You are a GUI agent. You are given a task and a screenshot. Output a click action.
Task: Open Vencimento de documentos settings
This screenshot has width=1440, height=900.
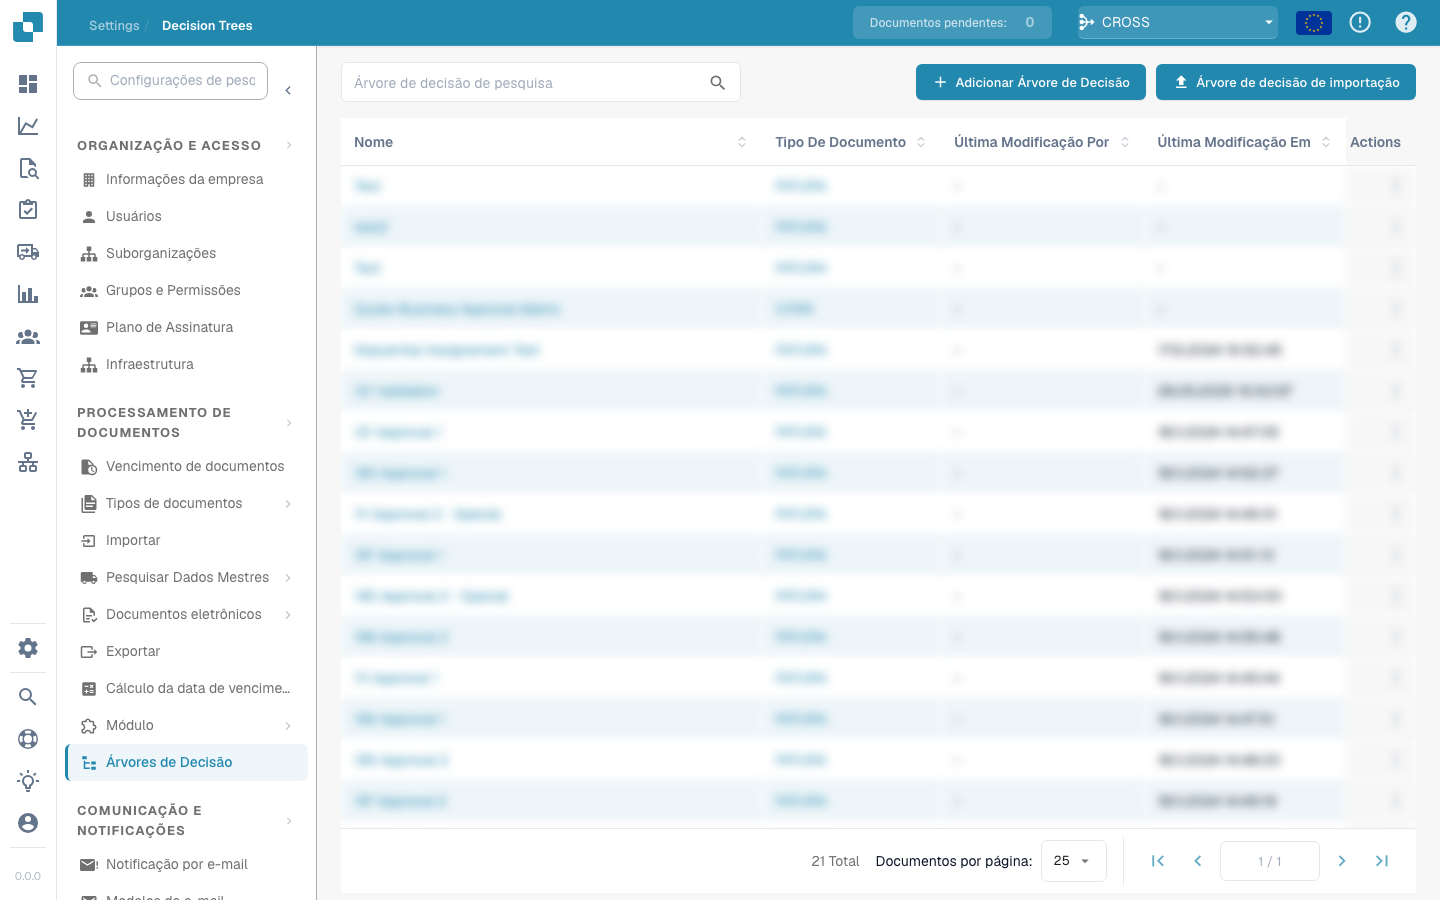(186, 467)
